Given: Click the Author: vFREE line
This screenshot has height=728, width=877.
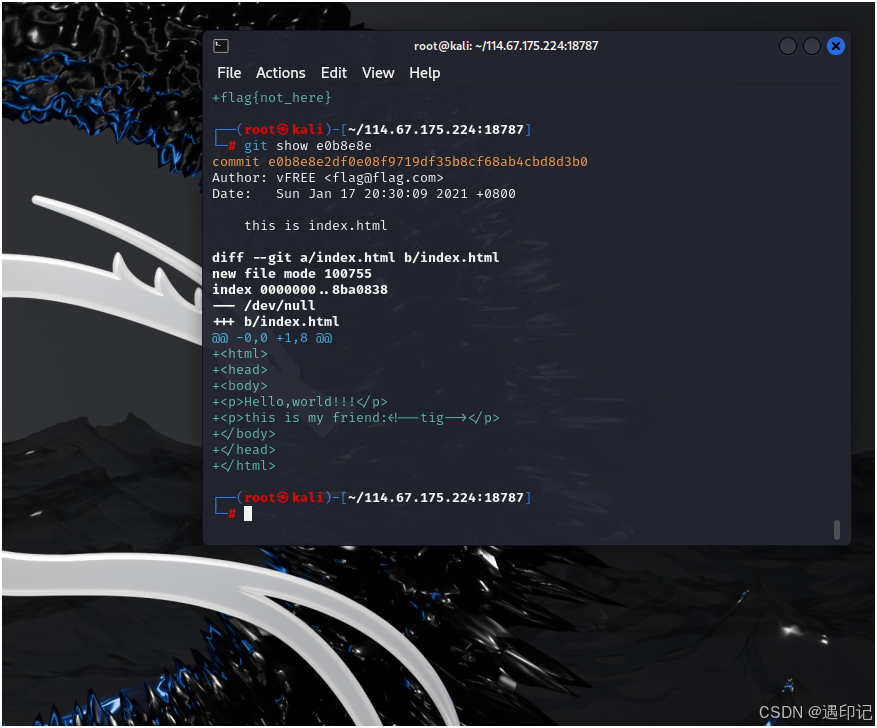Looking at the screenshot, I should pos(328,178).
